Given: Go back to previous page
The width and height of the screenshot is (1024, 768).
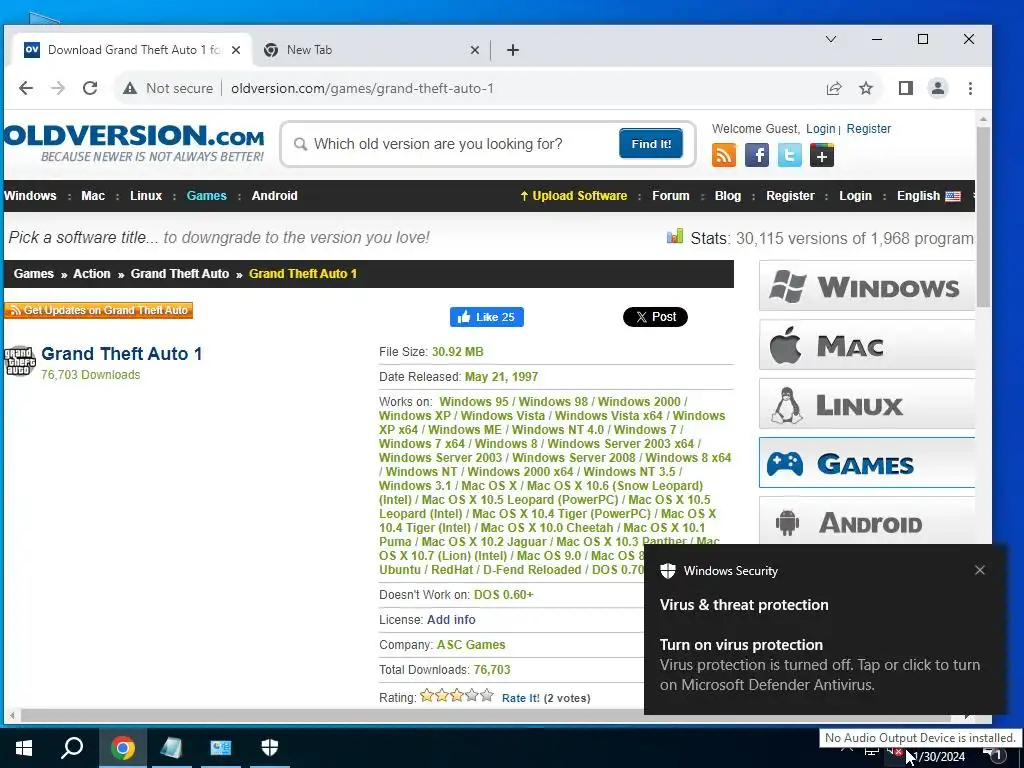Looking at the screenshot, I should pyautogui.click(x=25, y=88).
